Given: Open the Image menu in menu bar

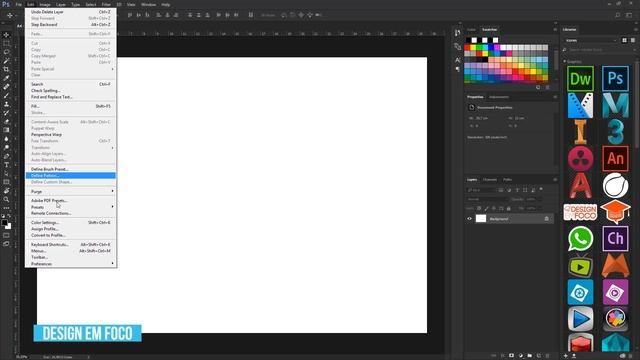Looking at the screenshot, I should pos(45,4).
